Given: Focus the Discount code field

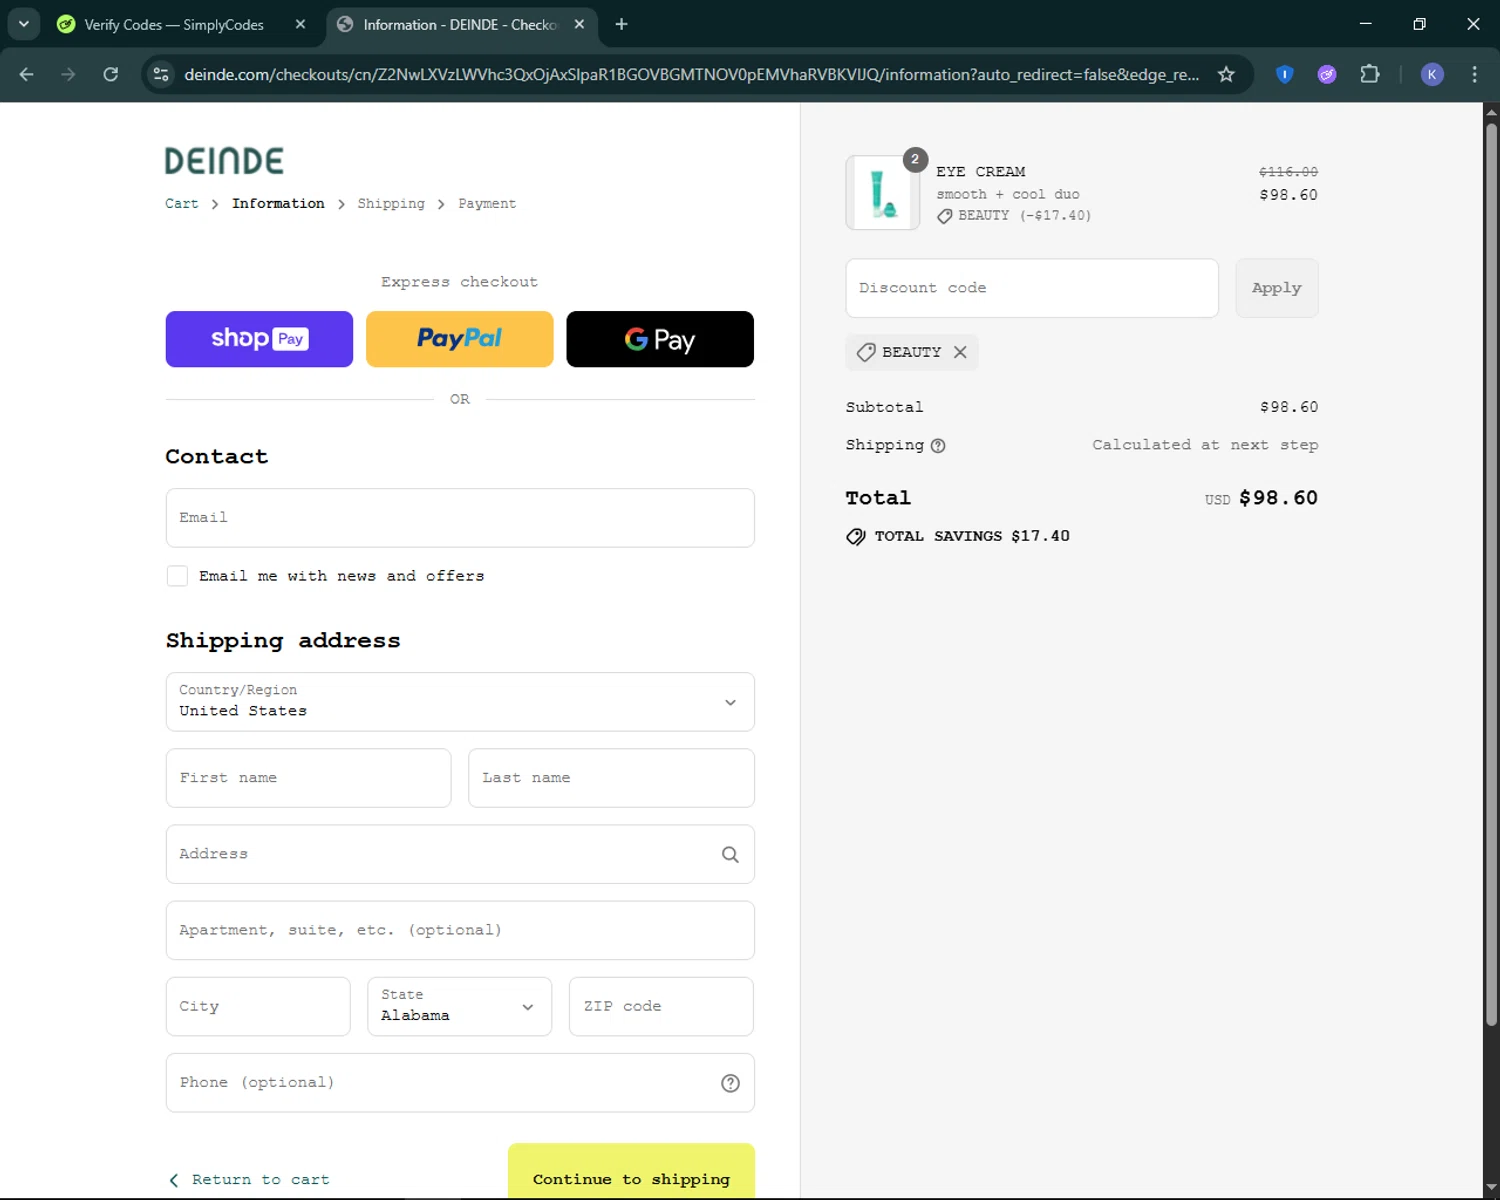Looking at the screenshot, I should [x=1032, y=288].
